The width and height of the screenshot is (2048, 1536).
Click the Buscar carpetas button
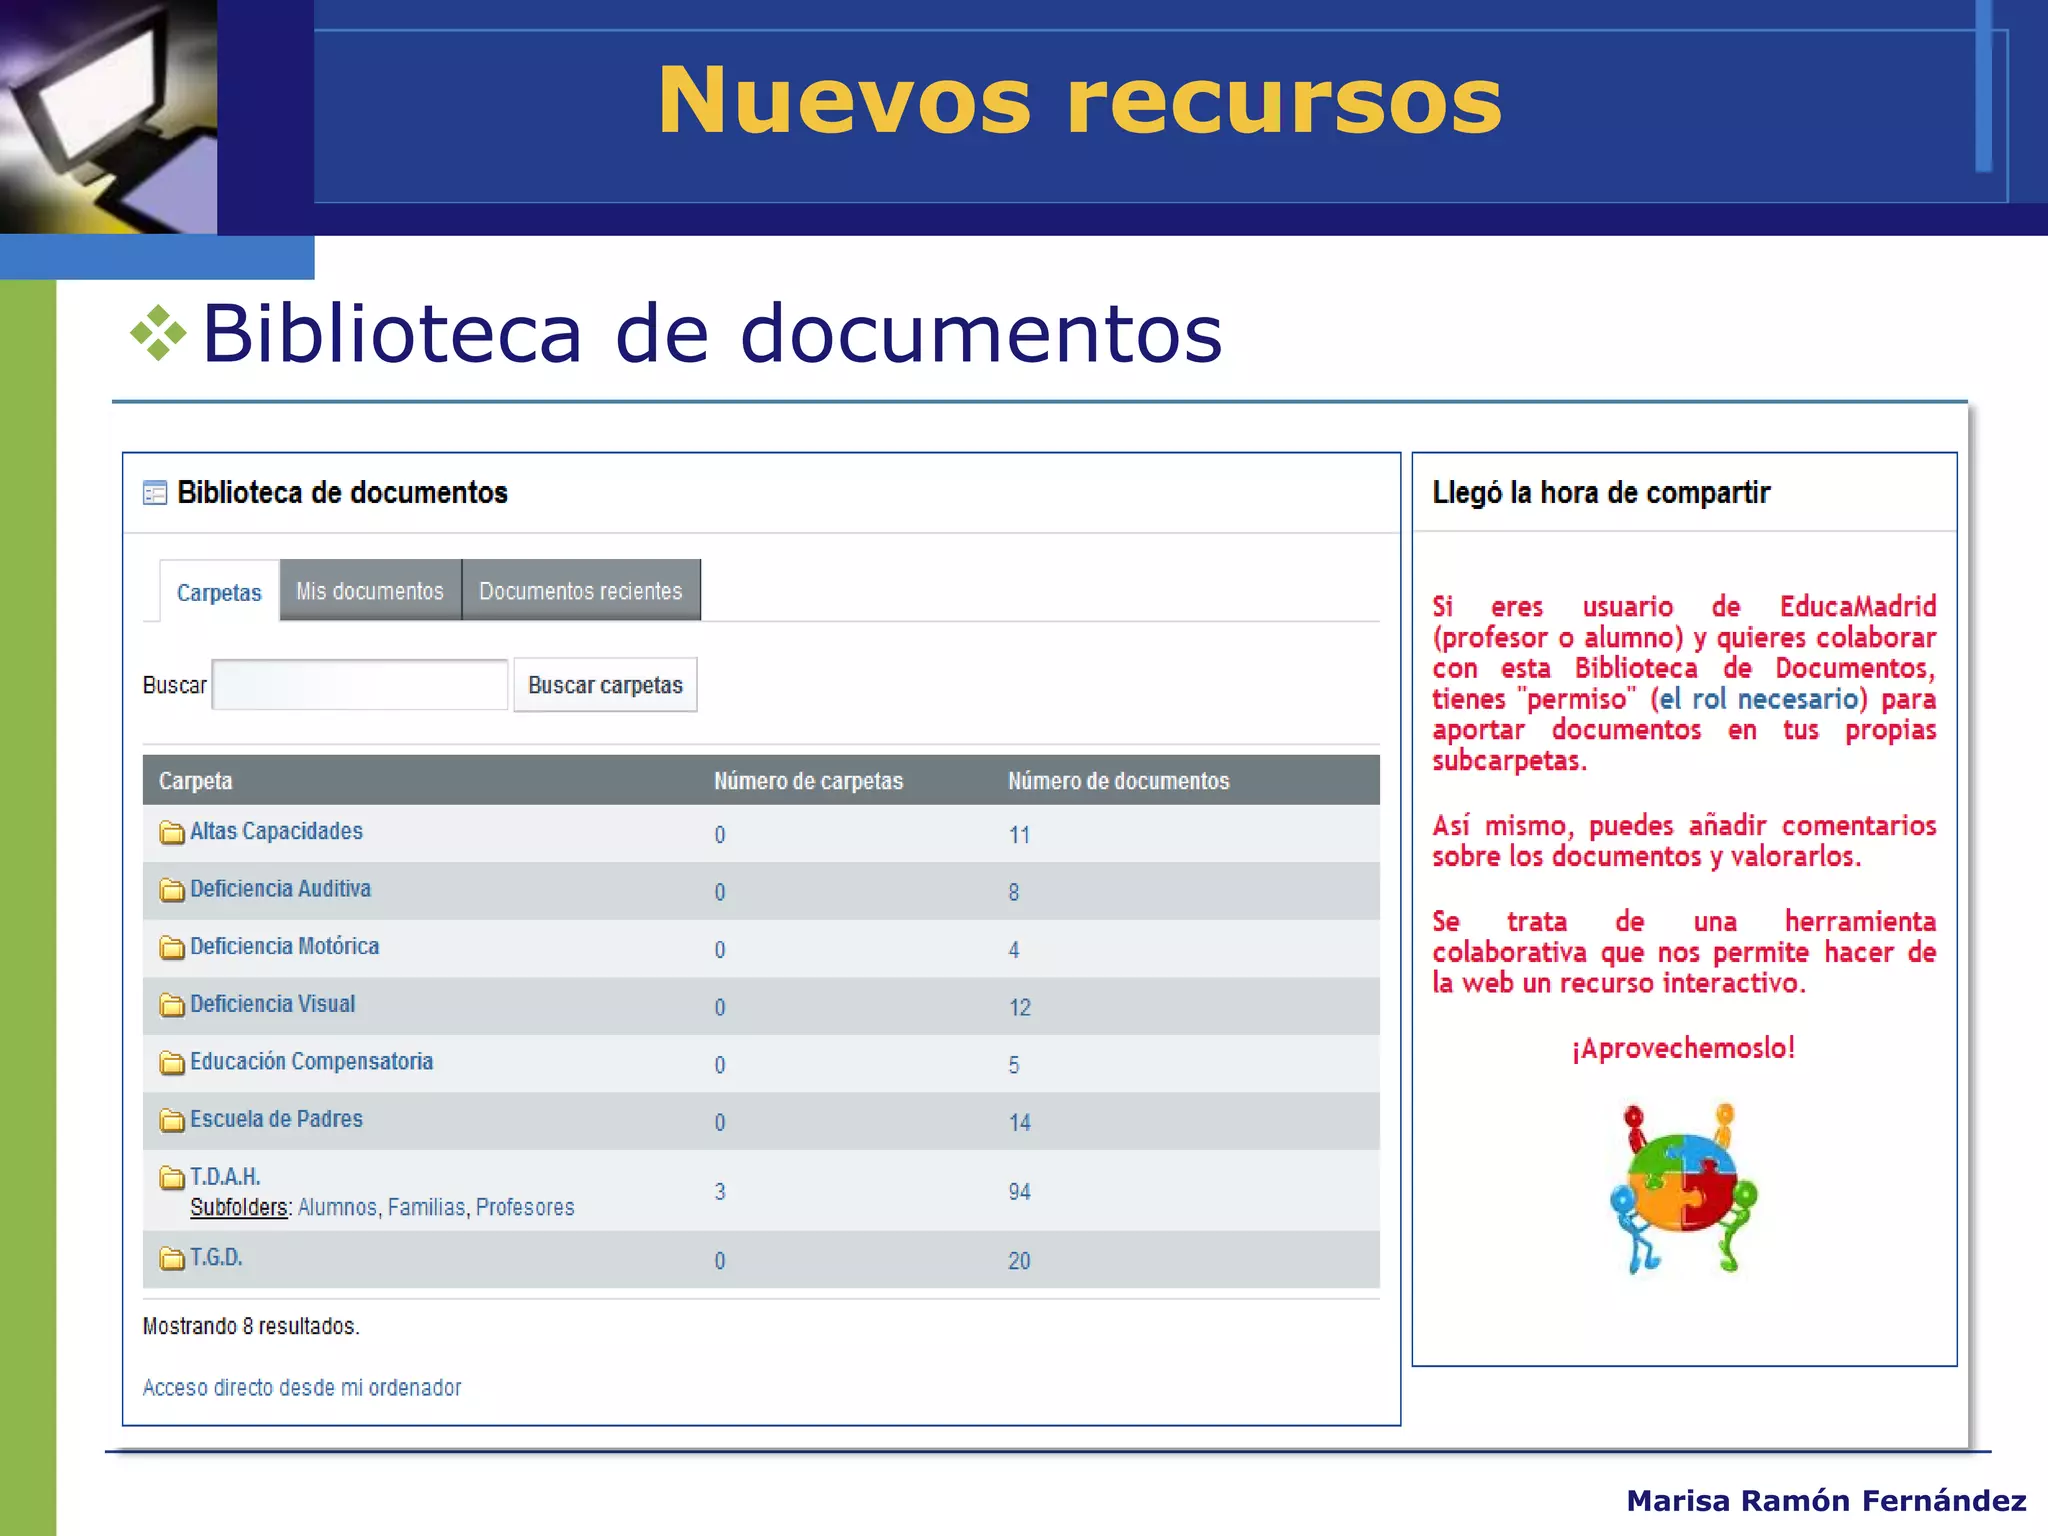point(605,685)
